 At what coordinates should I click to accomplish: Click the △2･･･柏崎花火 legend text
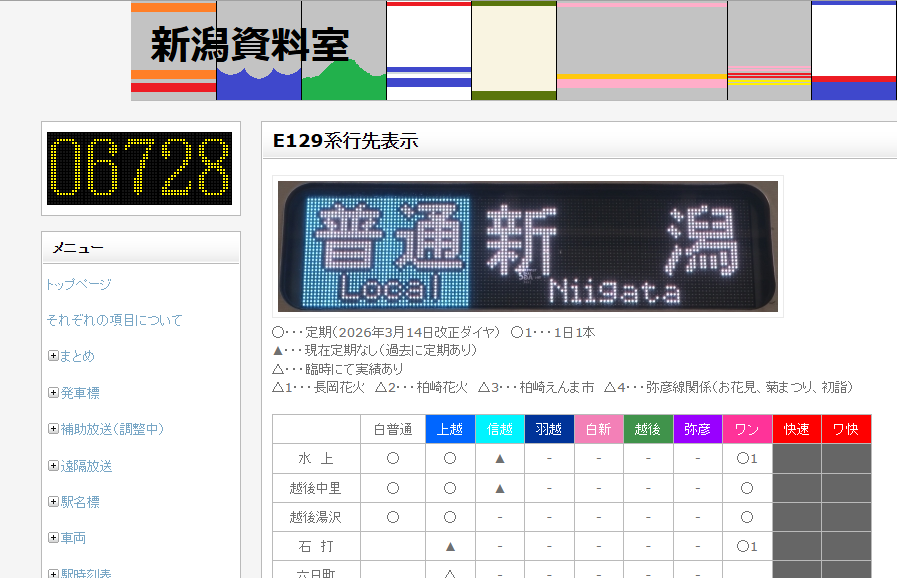coord(421,387)
